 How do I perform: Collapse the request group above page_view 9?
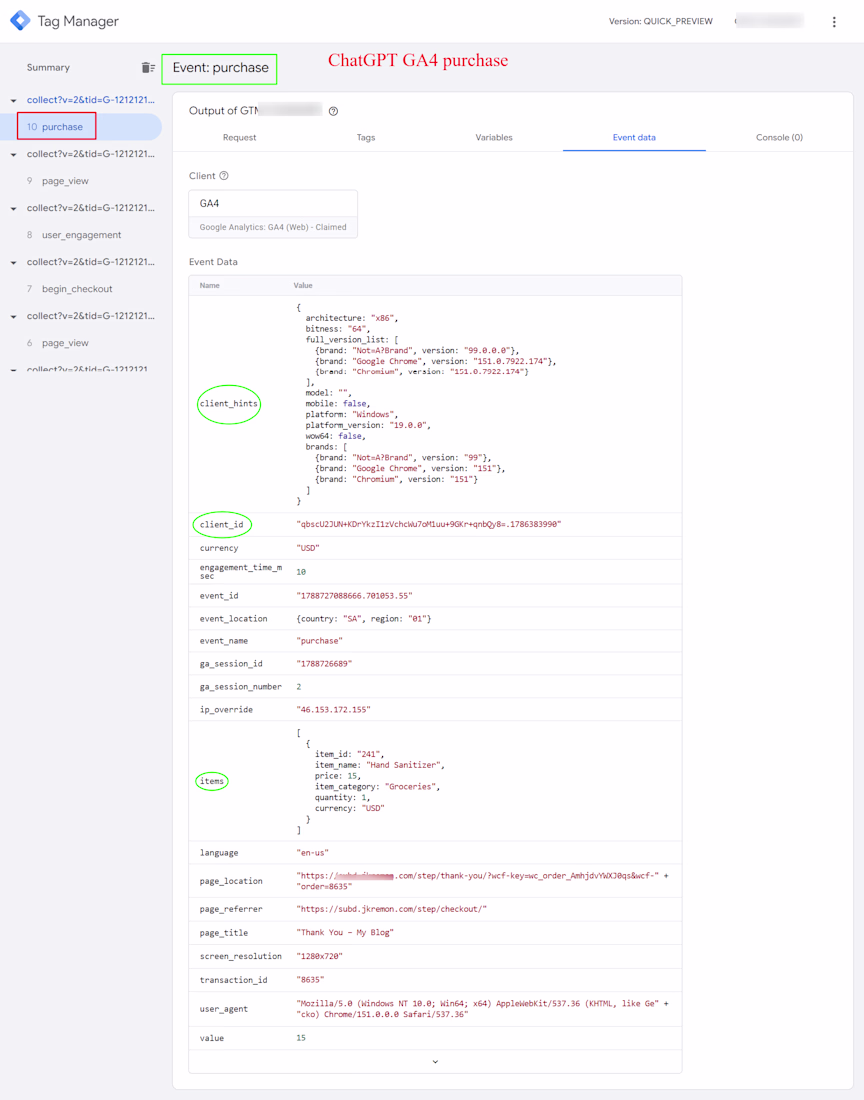[x=13, y=154]
